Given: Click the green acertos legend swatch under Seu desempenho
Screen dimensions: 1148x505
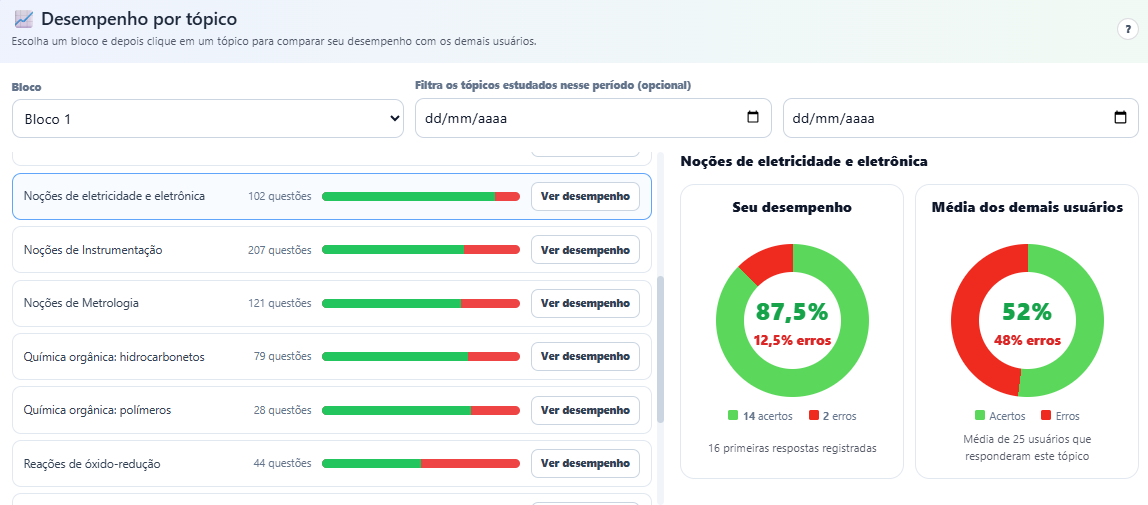Looking at the screenshot, I should coord(733,416).
